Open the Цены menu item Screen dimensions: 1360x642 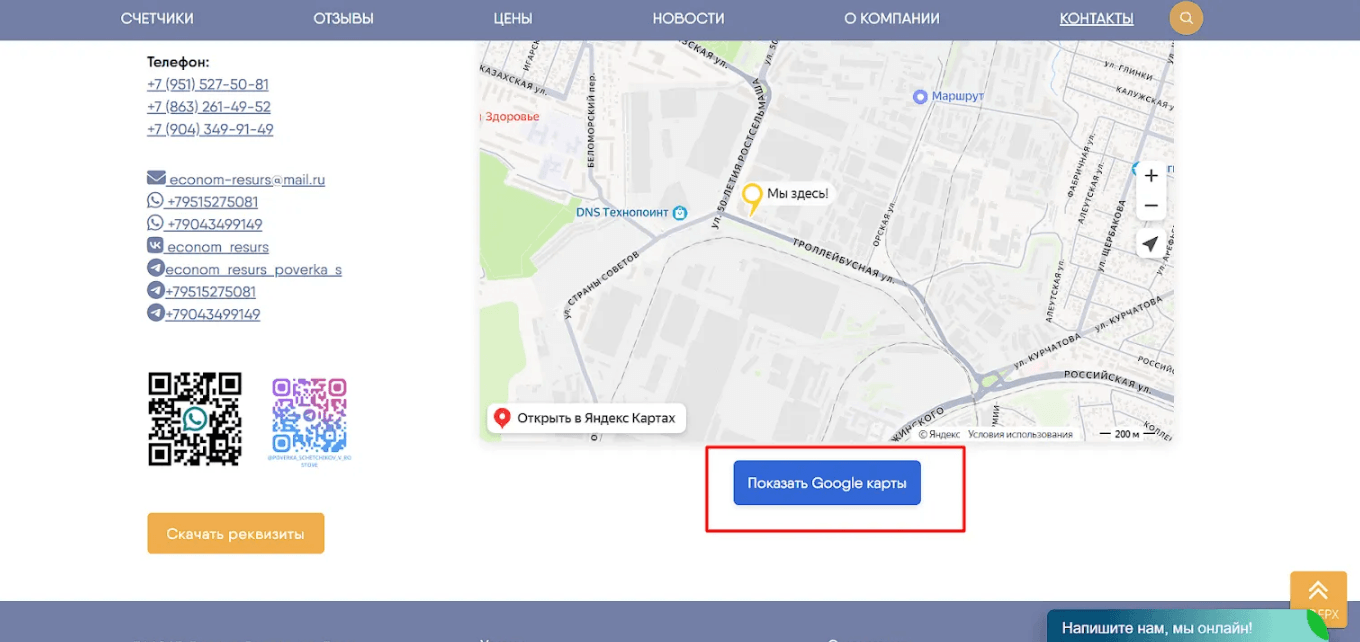[513, 19]
